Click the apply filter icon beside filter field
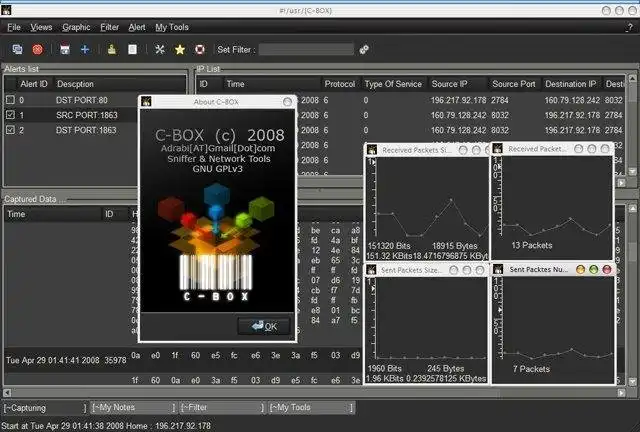640x432 pixels. point(364,49)
